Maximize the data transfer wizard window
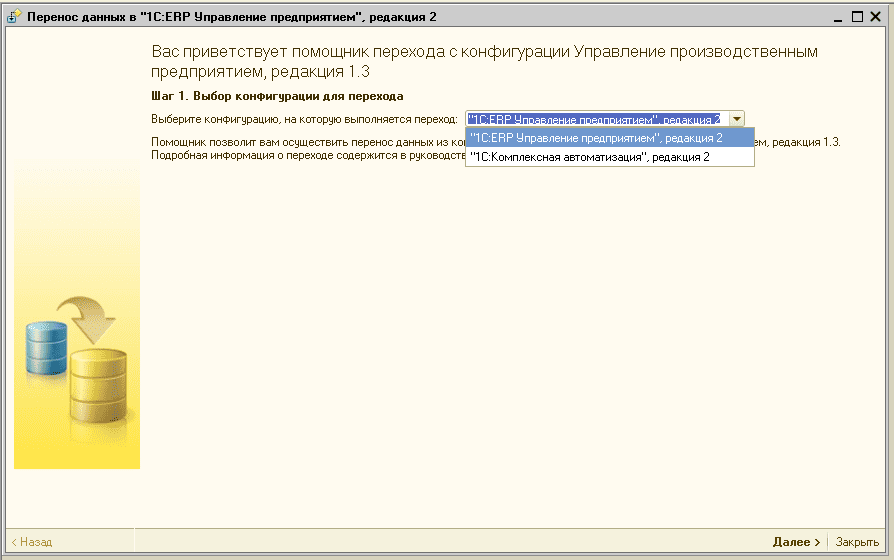Image resolution: width=894 pixels, height=560 pixels. pos(857,17)
